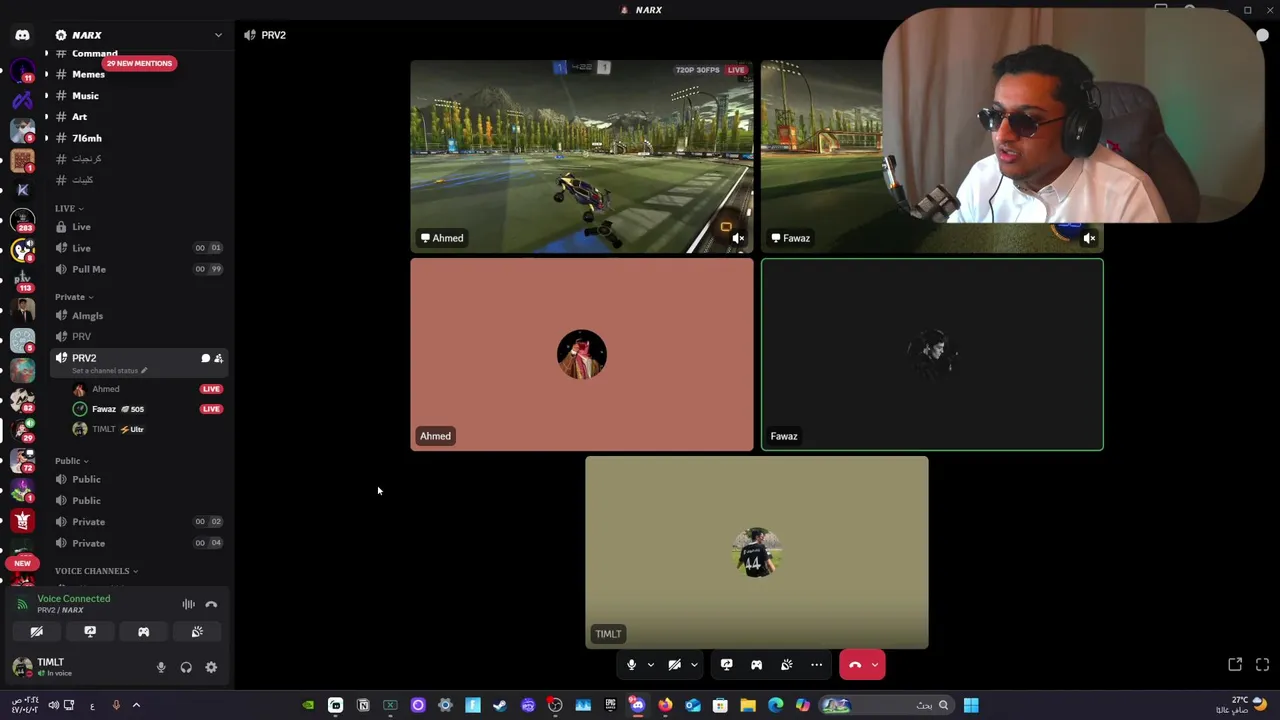1280x720 pixels.
Task: Join the PRV voice channel
Action: (x=138, y=337)
